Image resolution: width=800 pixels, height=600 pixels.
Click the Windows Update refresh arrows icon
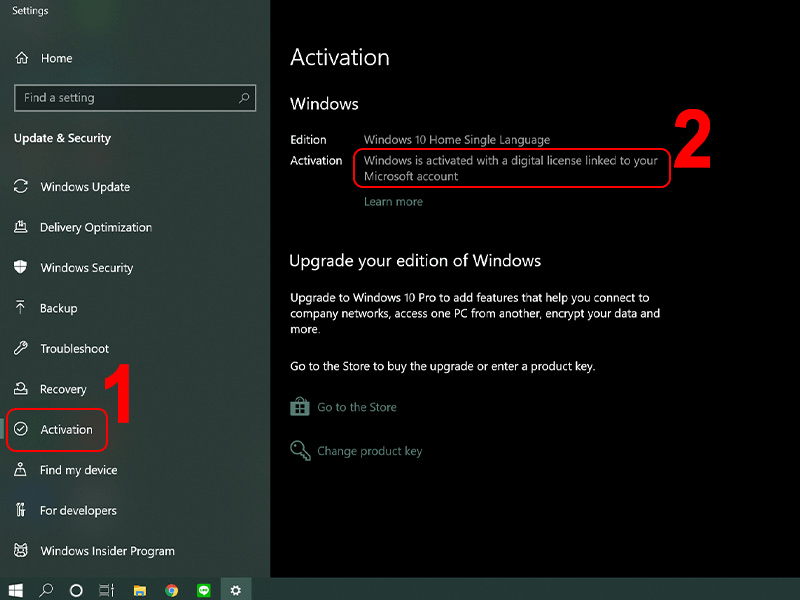click(21, 186)
